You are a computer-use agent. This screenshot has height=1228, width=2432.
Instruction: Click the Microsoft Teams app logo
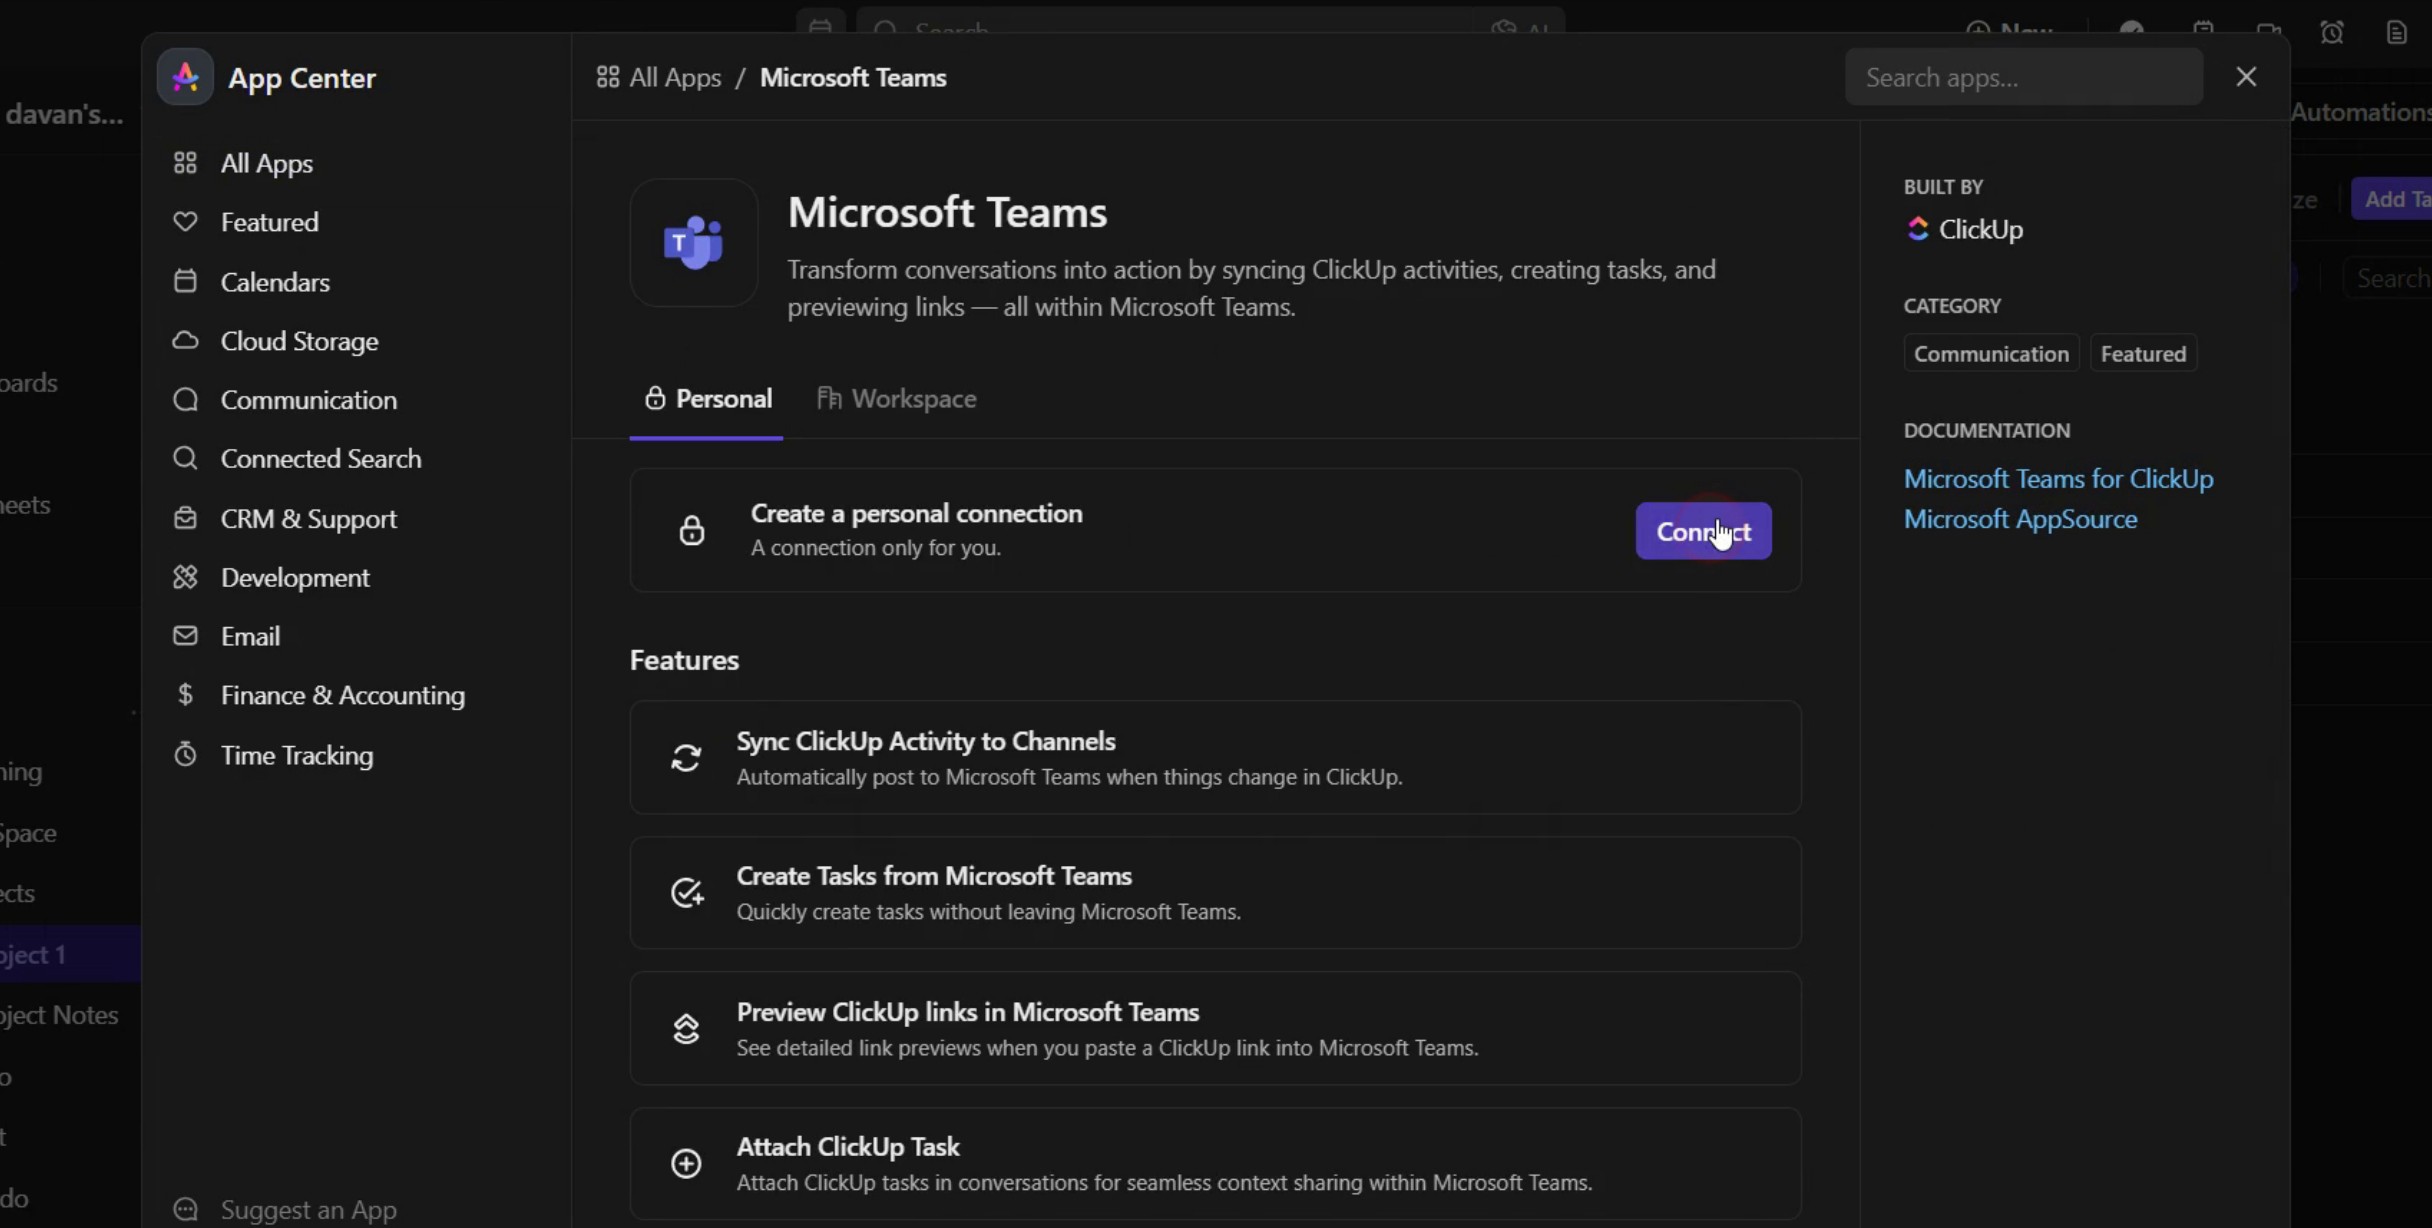pos(693,243)
